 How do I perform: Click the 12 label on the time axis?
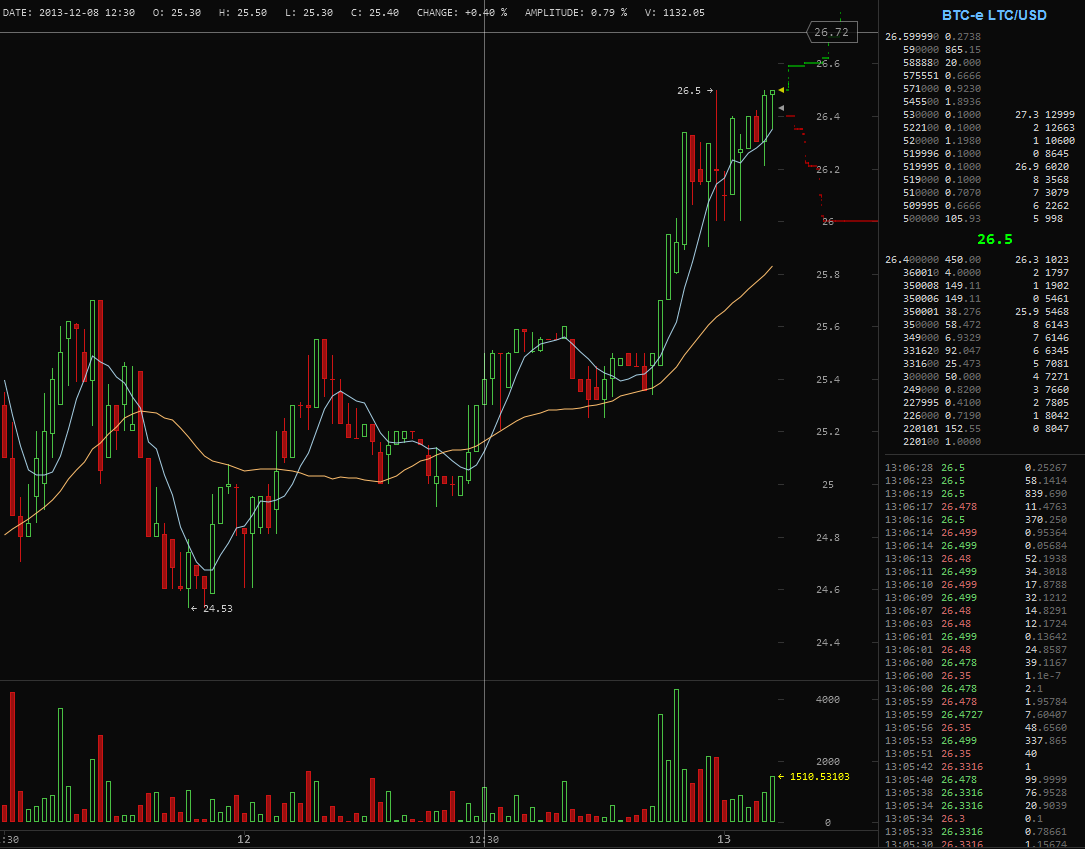[243, 839]
